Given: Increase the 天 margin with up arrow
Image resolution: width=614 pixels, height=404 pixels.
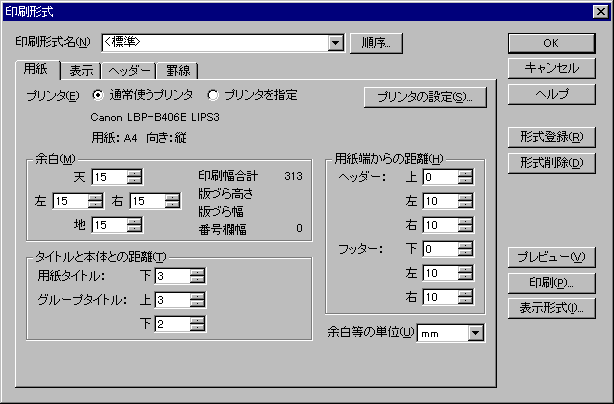Looking at the screenshot, I should coord(135,173).
